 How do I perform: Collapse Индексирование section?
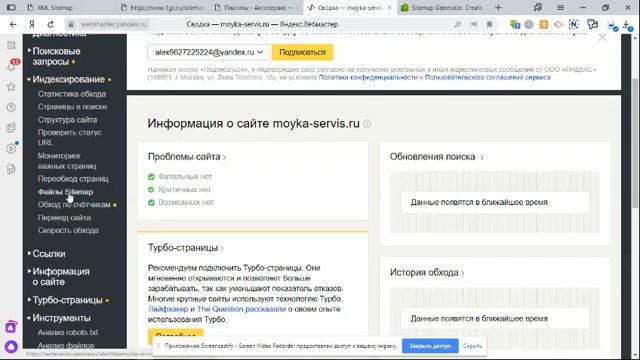[69, 79]
